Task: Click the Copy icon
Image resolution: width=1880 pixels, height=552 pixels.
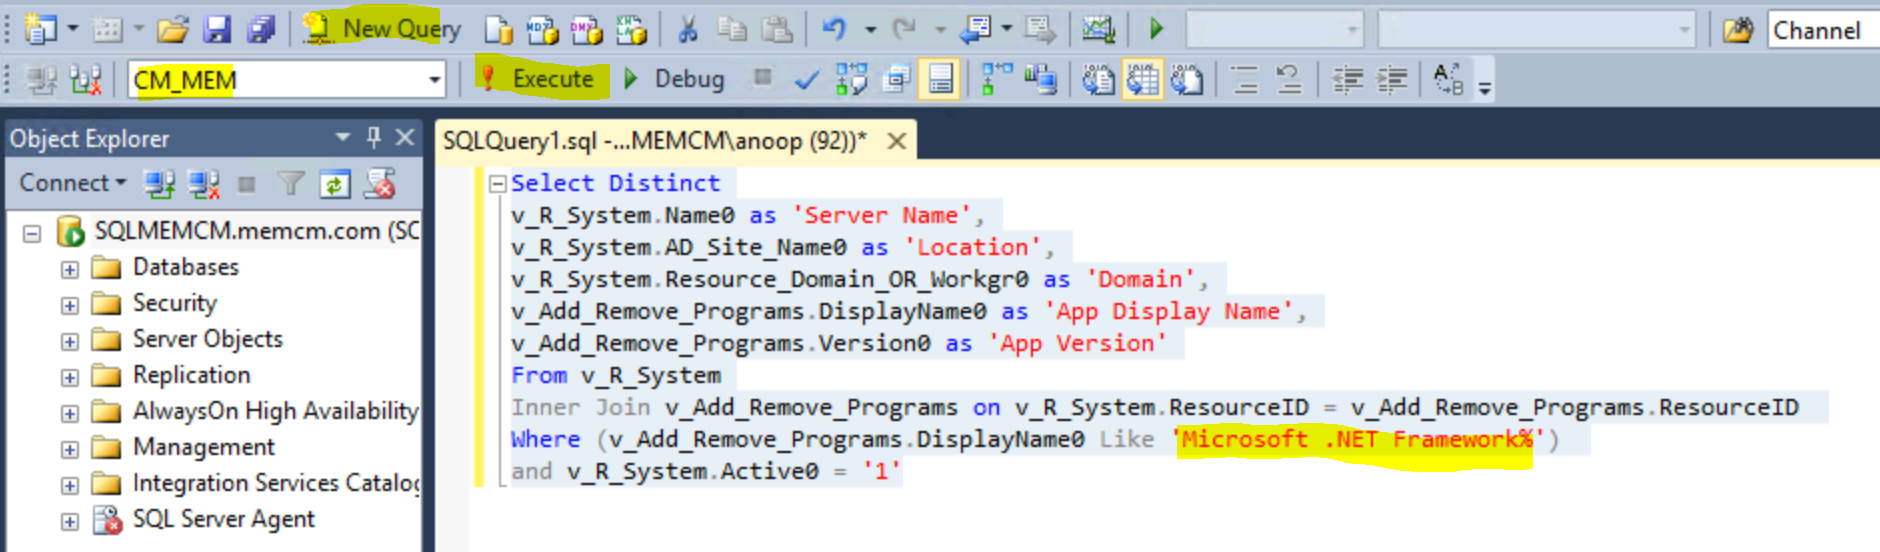Action: click(x=732, y=30)
